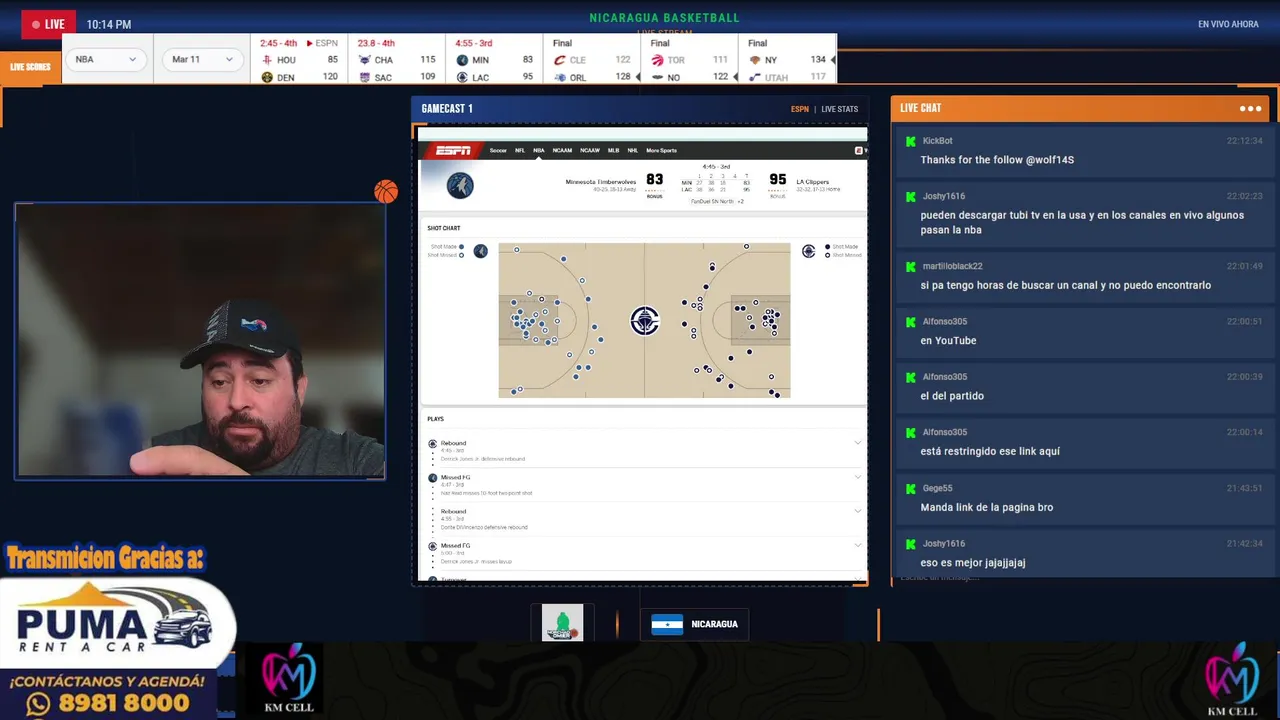The height and width of the screenshot is (720, 1280).
Task: Click the Clippers logo in scoreboard strip
Action: pos(462,77)
